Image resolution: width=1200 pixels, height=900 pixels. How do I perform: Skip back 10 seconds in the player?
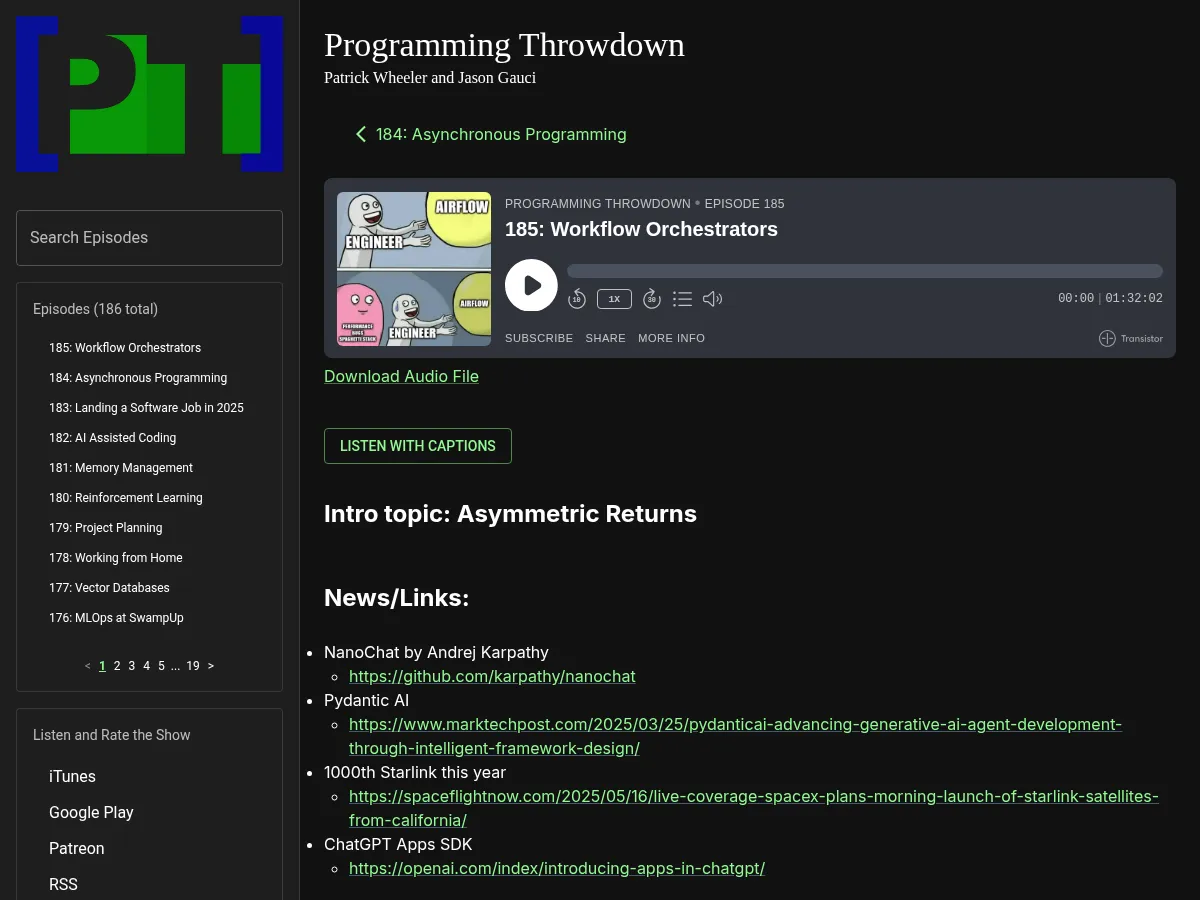[x=576, y=298]
